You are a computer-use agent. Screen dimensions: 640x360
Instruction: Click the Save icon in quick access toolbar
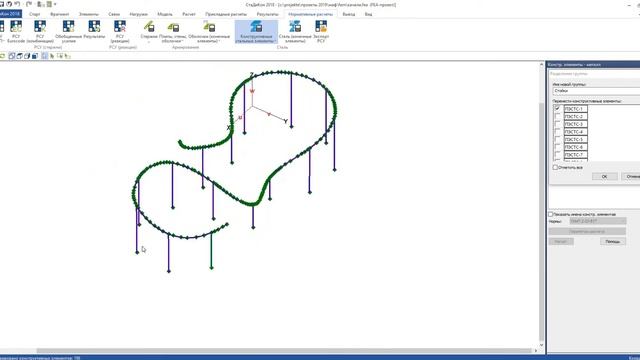point(2,4)
